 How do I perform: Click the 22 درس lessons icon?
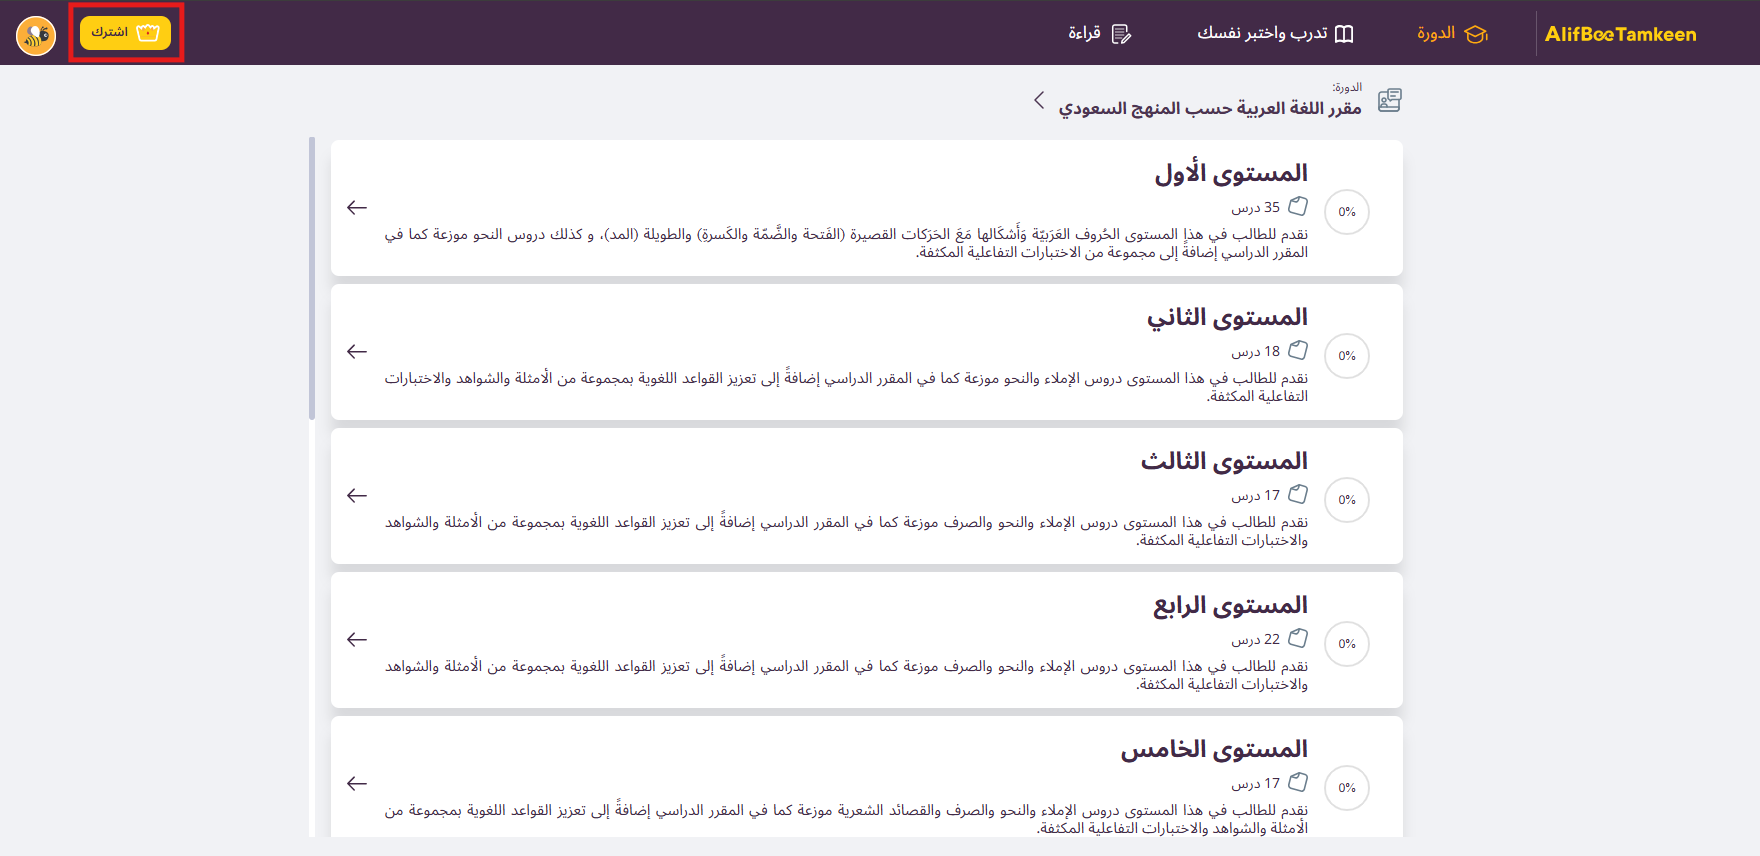point(1298,639)
